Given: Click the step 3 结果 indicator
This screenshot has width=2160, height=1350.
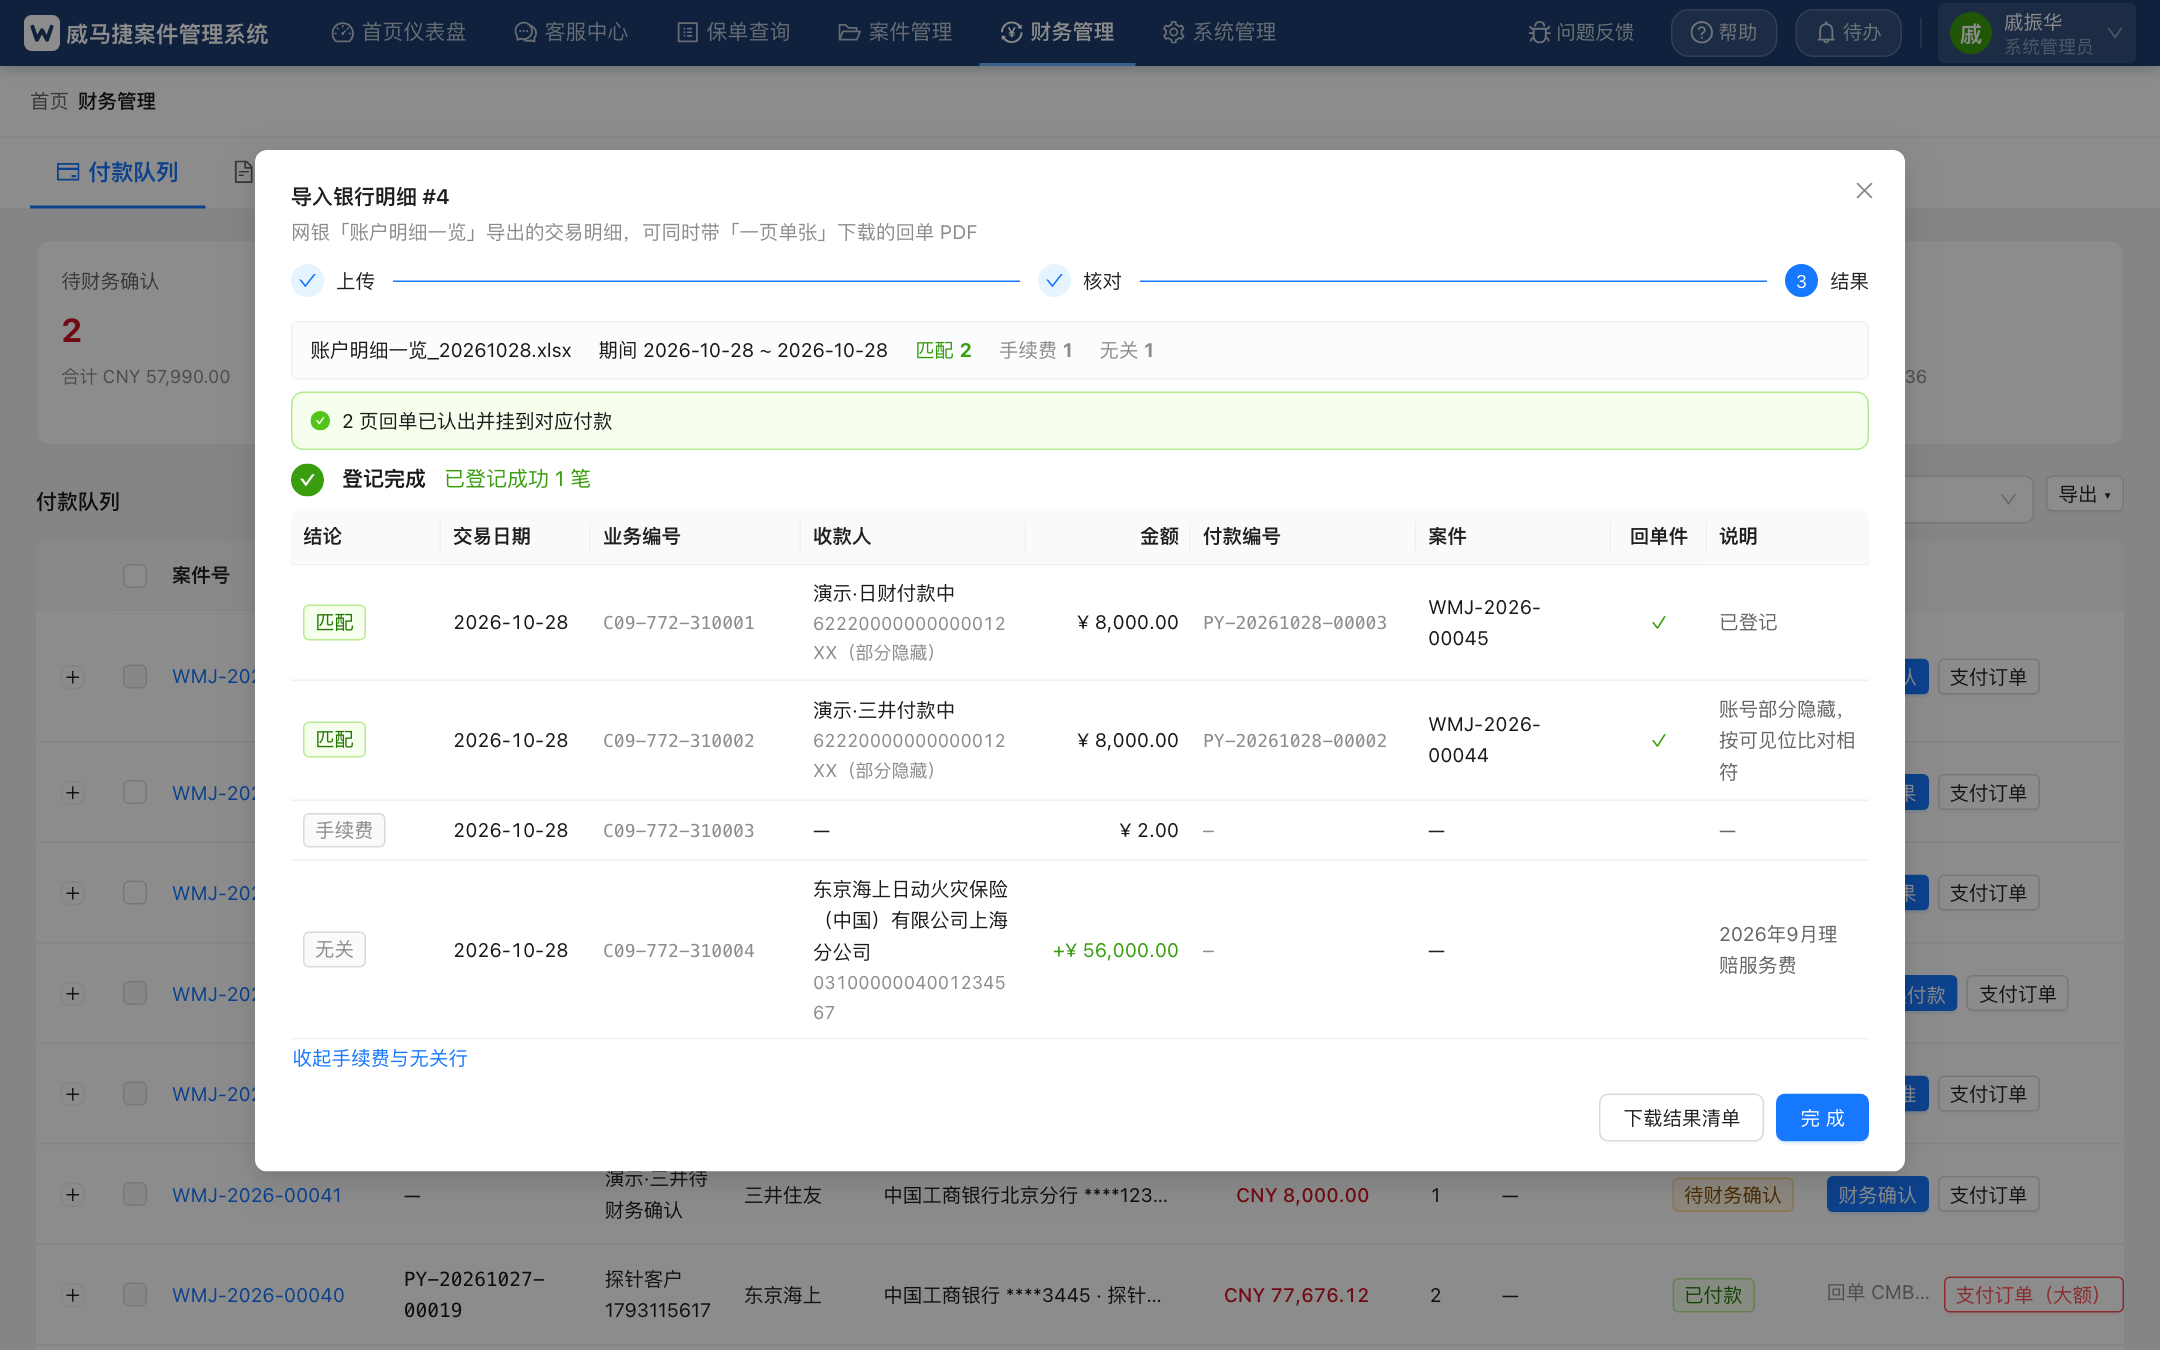Looking at the screenshot, I should tap(1801, 281).
